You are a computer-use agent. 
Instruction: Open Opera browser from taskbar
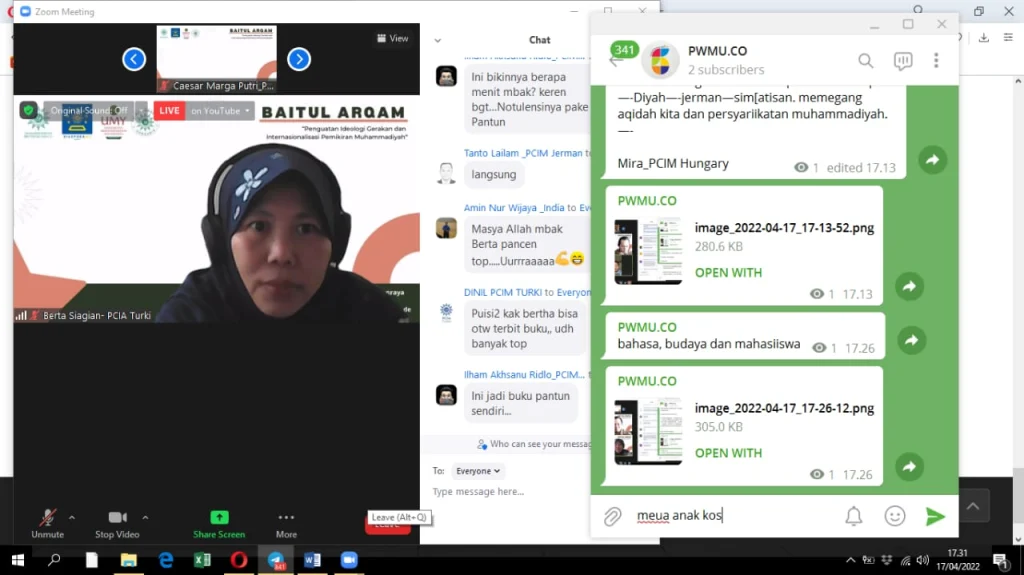point(239,560)
